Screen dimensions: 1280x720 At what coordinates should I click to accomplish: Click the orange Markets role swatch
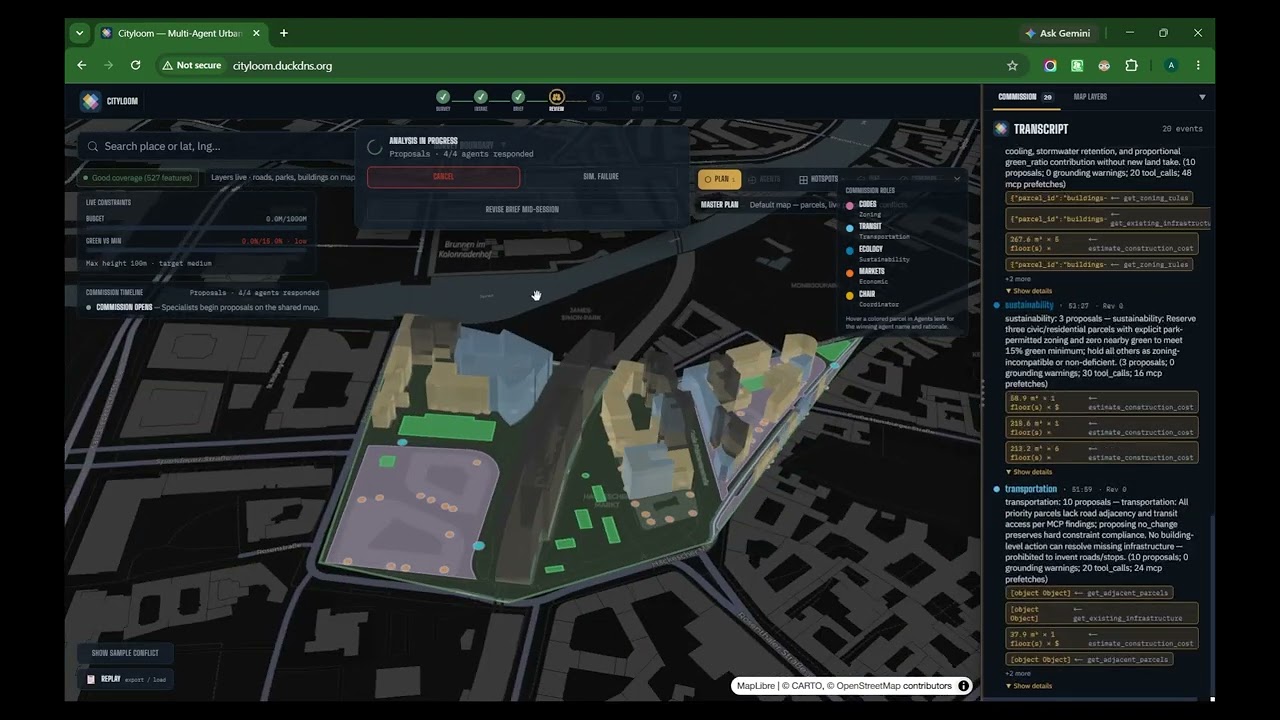coord(850,272)
